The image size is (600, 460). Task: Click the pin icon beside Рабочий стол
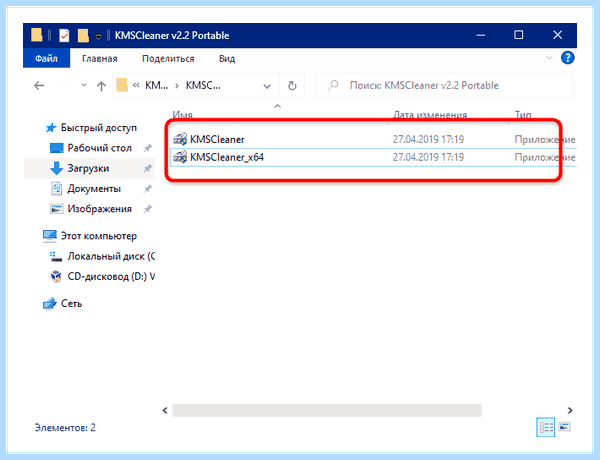147,148
